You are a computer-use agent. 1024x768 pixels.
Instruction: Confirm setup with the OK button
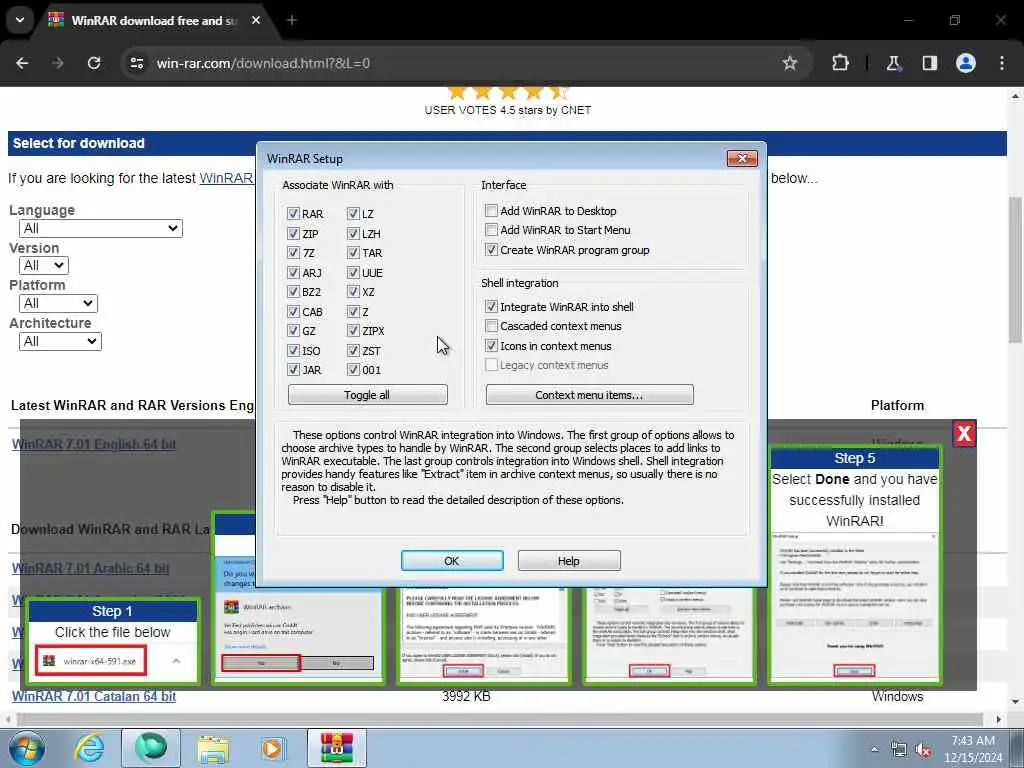pos(452,560)
